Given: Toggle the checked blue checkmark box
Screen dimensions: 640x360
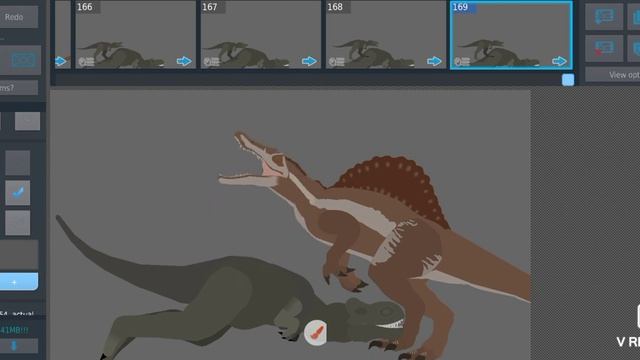Looking at the screenshot, I should 18,193.
